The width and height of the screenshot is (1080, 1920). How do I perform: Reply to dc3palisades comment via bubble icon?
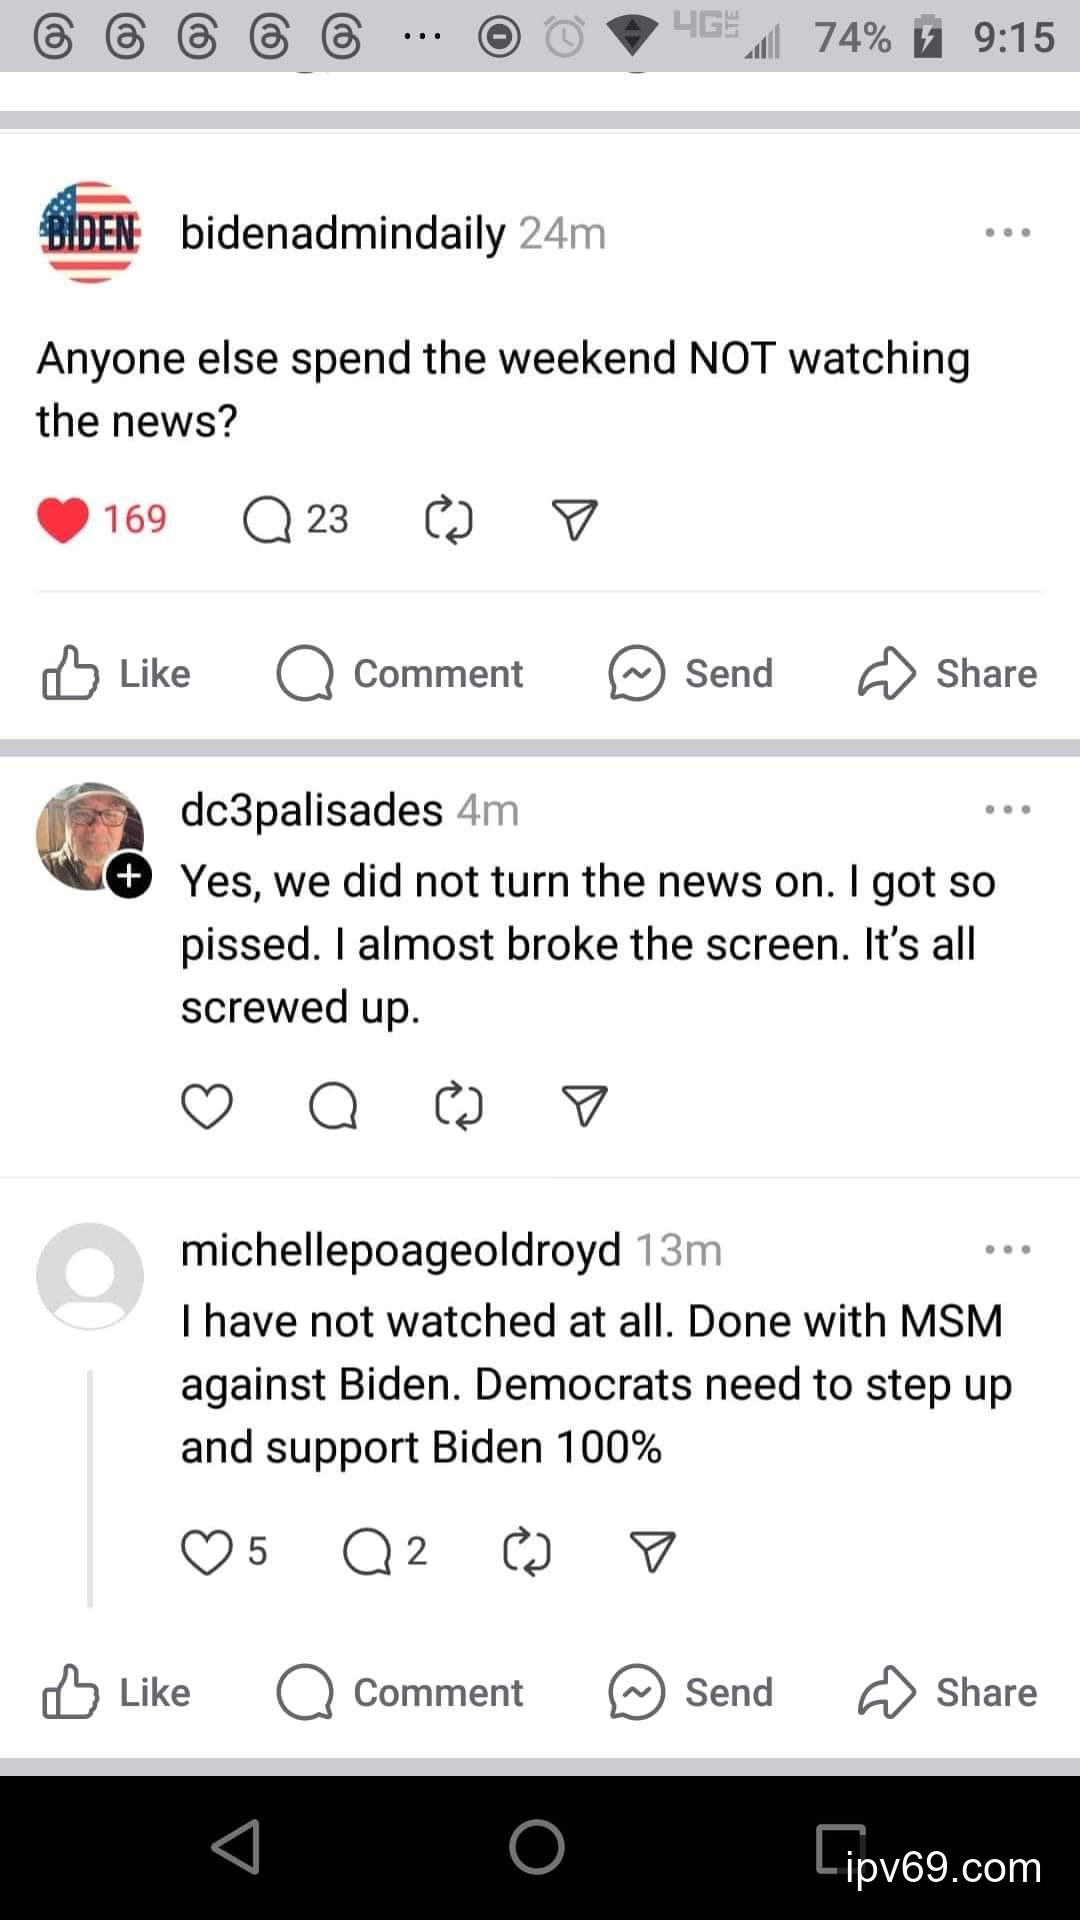(x=333, y=1106)
